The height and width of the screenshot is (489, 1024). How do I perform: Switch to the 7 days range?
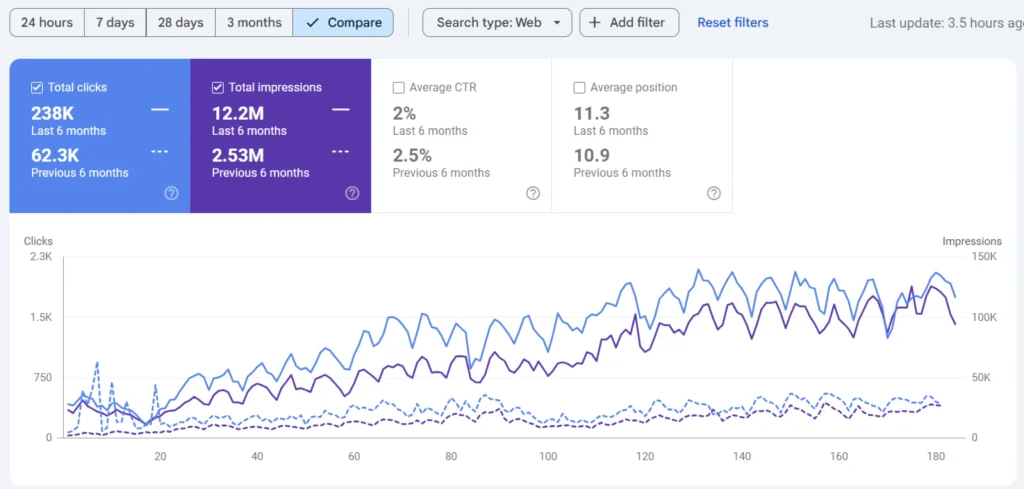[114, 23]
